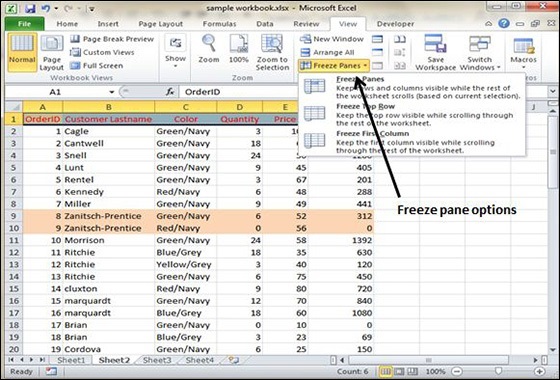Click the zoom slider in status bar
This screenshot has width=560, height=380.
pos(498,371)
